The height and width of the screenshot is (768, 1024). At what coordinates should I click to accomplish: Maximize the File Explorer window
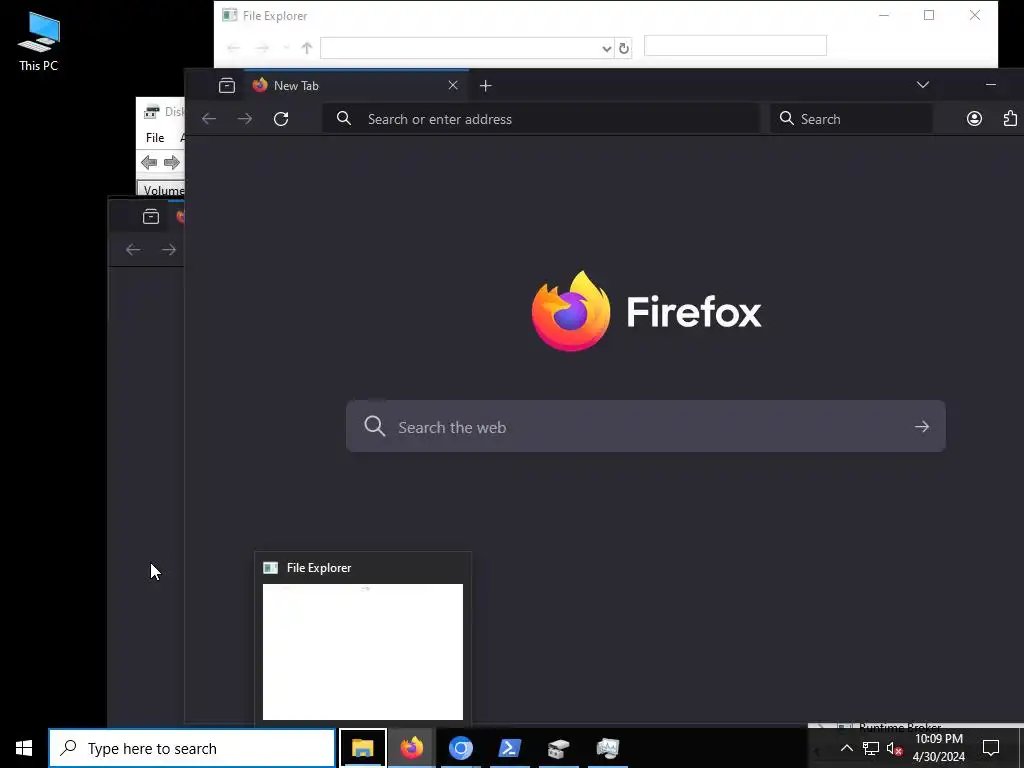tap(929, 15)
